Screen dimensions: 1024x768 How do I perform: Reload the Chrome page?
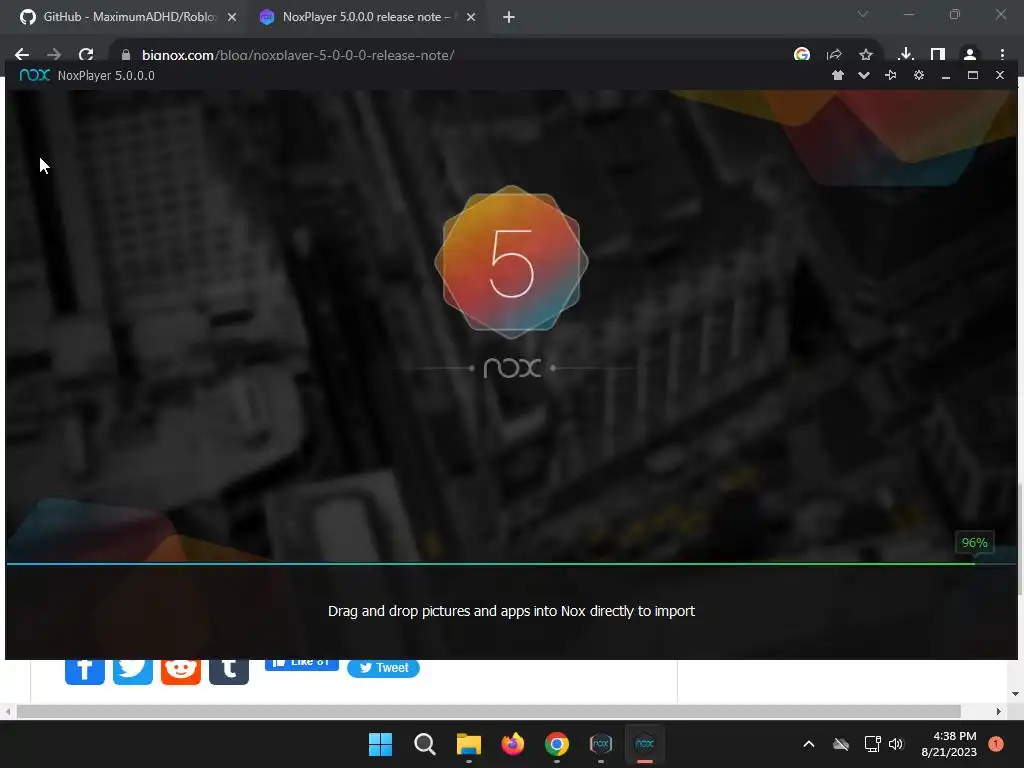[x=86, y=55]
